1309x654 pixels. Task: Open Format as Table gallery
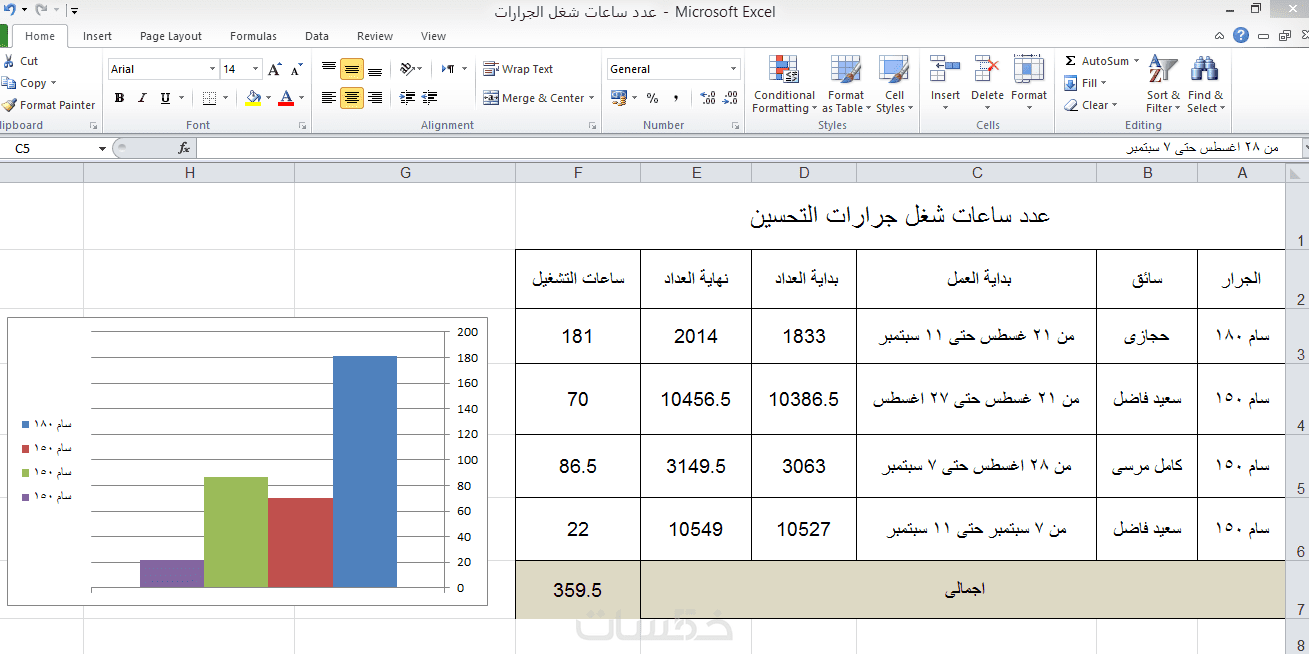(845, 85)
